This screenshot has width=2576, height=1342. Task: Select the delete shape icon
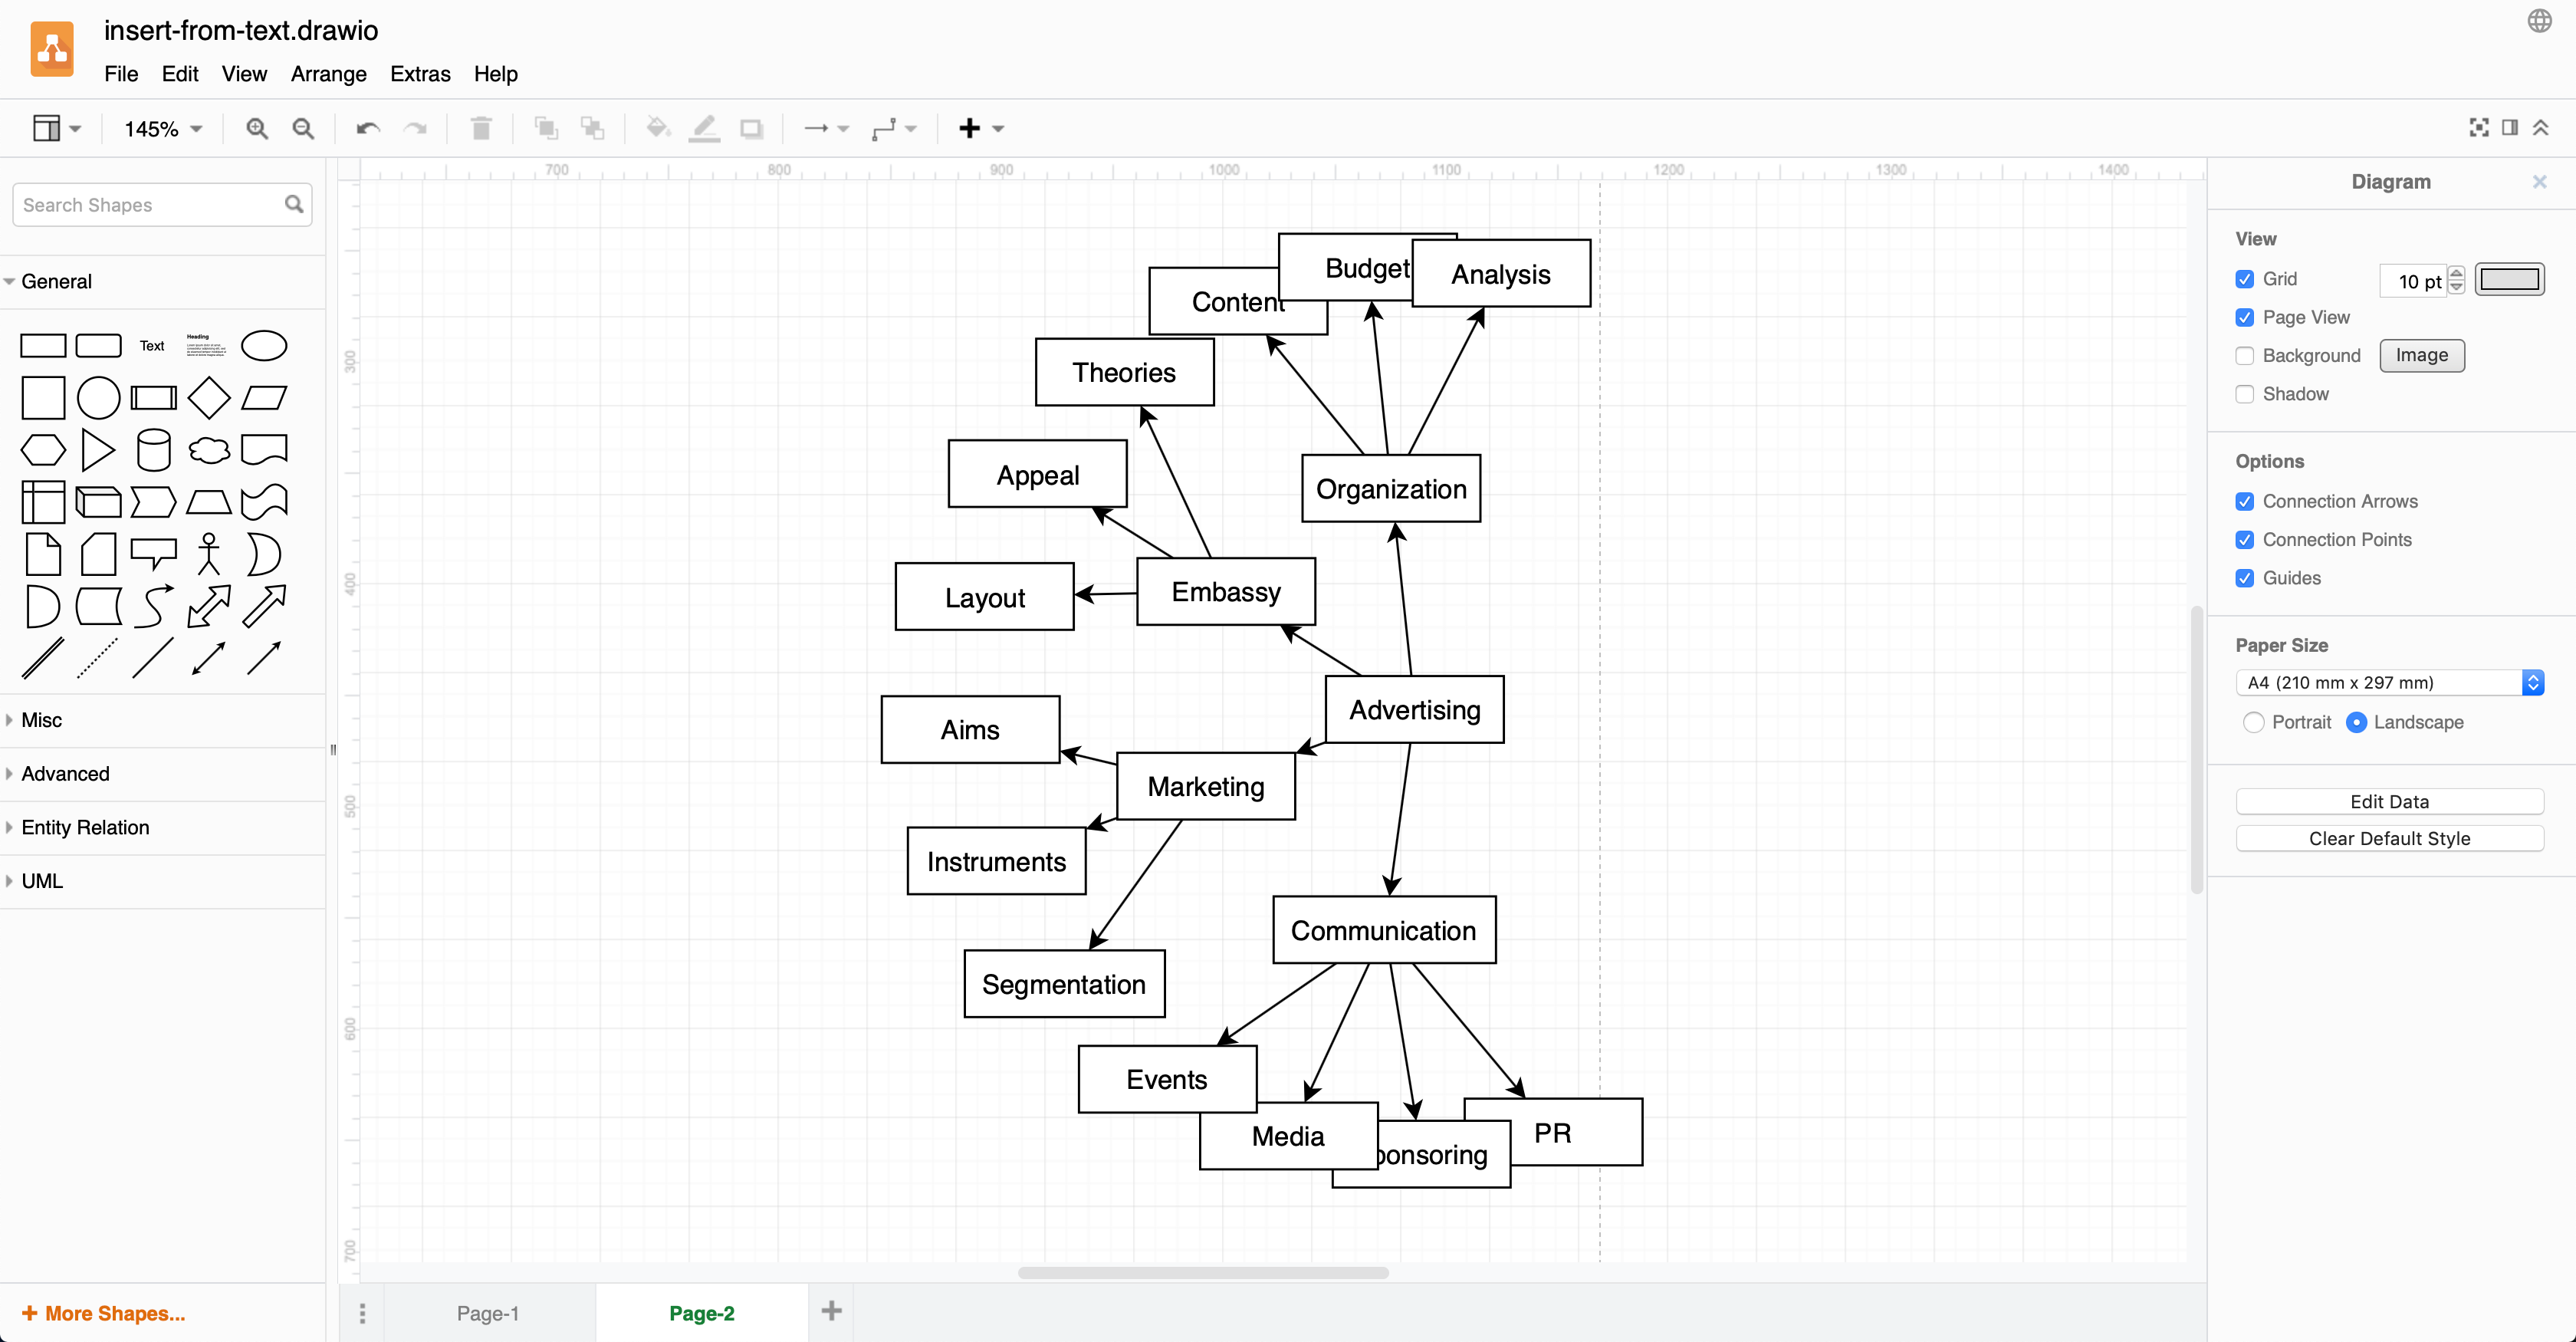click(x=482, y=128)
